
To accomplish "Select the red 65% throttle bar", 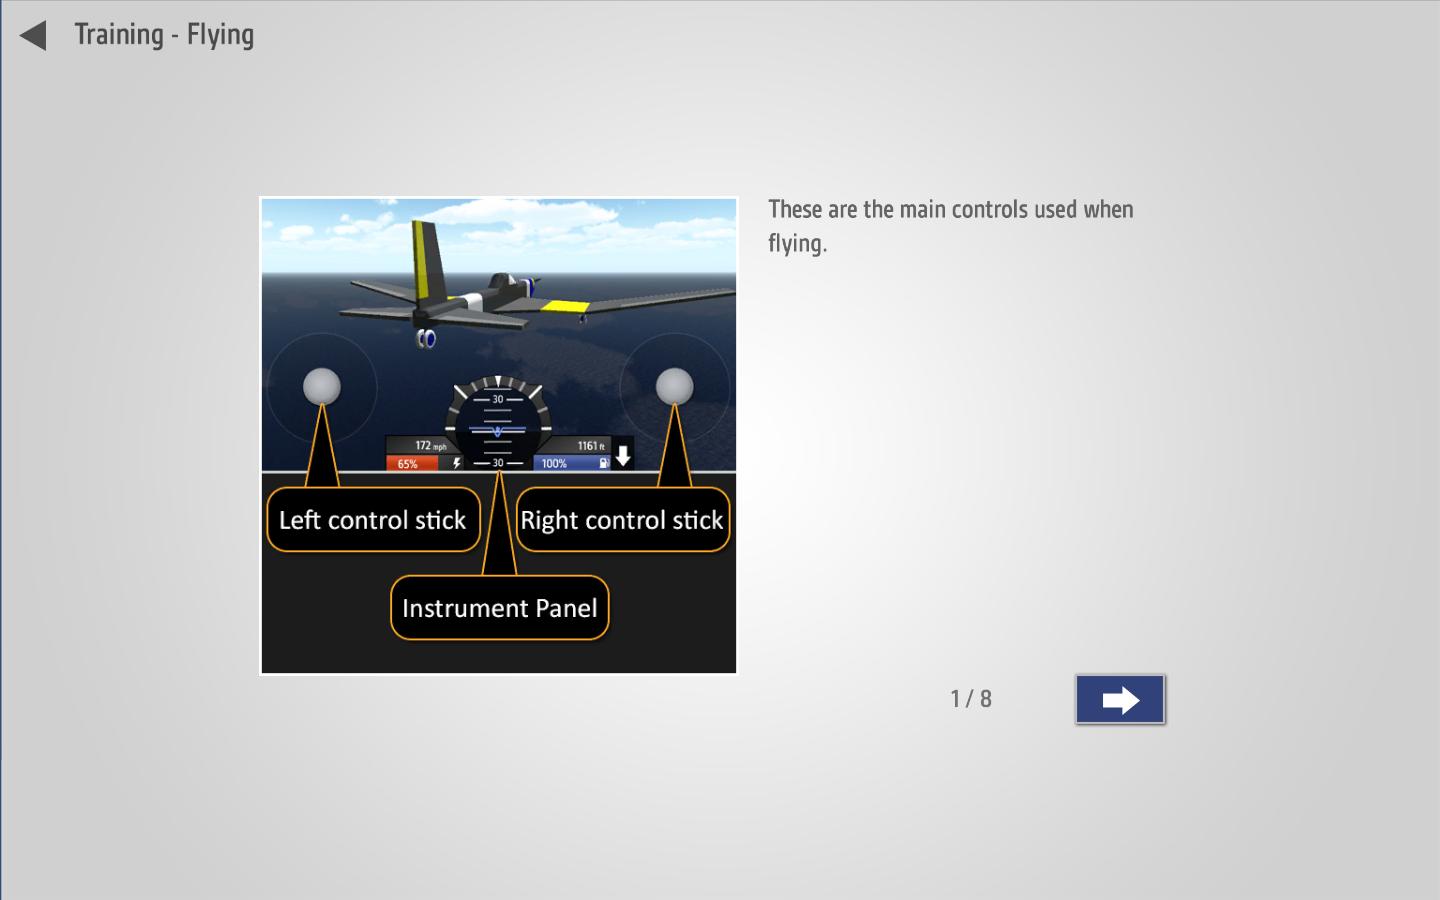I will 412,463.
